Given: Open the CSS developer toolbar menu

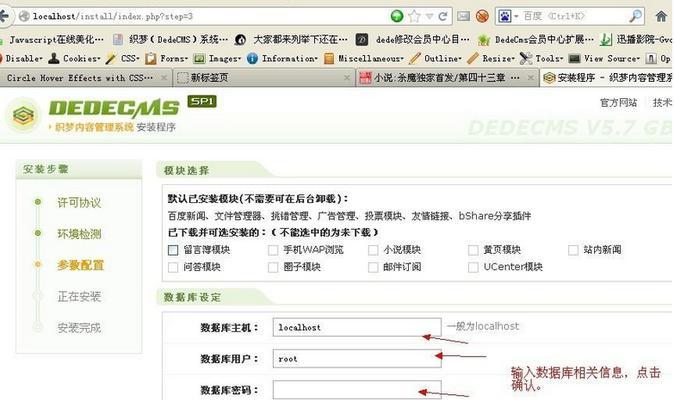Looking at the screenshot, I should point(123,58).
